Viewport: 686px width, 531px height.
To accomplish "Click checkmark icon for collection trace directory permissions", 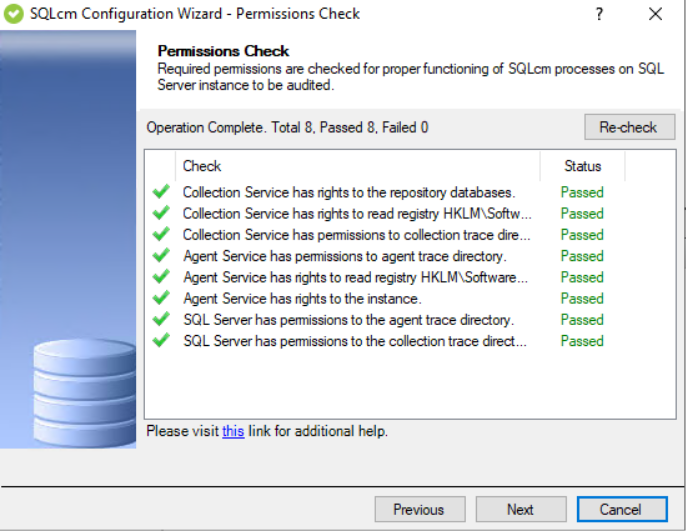I will click(x=160, y=235).
